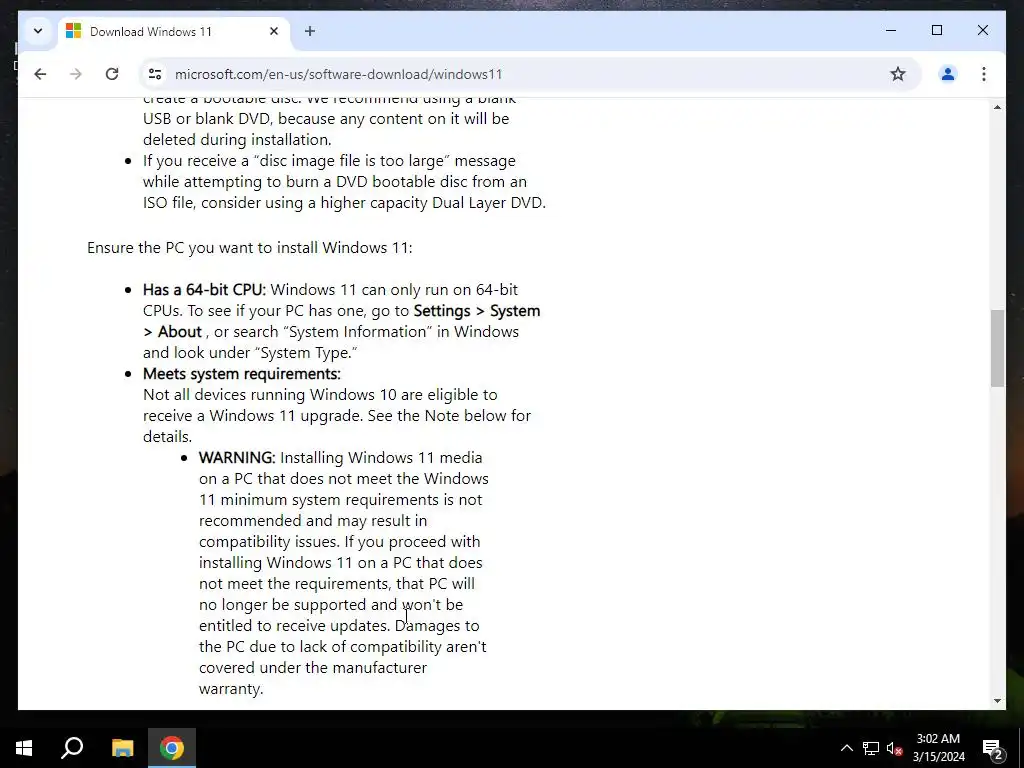This screenshot has height=768, width=1024.
Task: Click 'covered under the manufacturer' text
Action: 313,667
